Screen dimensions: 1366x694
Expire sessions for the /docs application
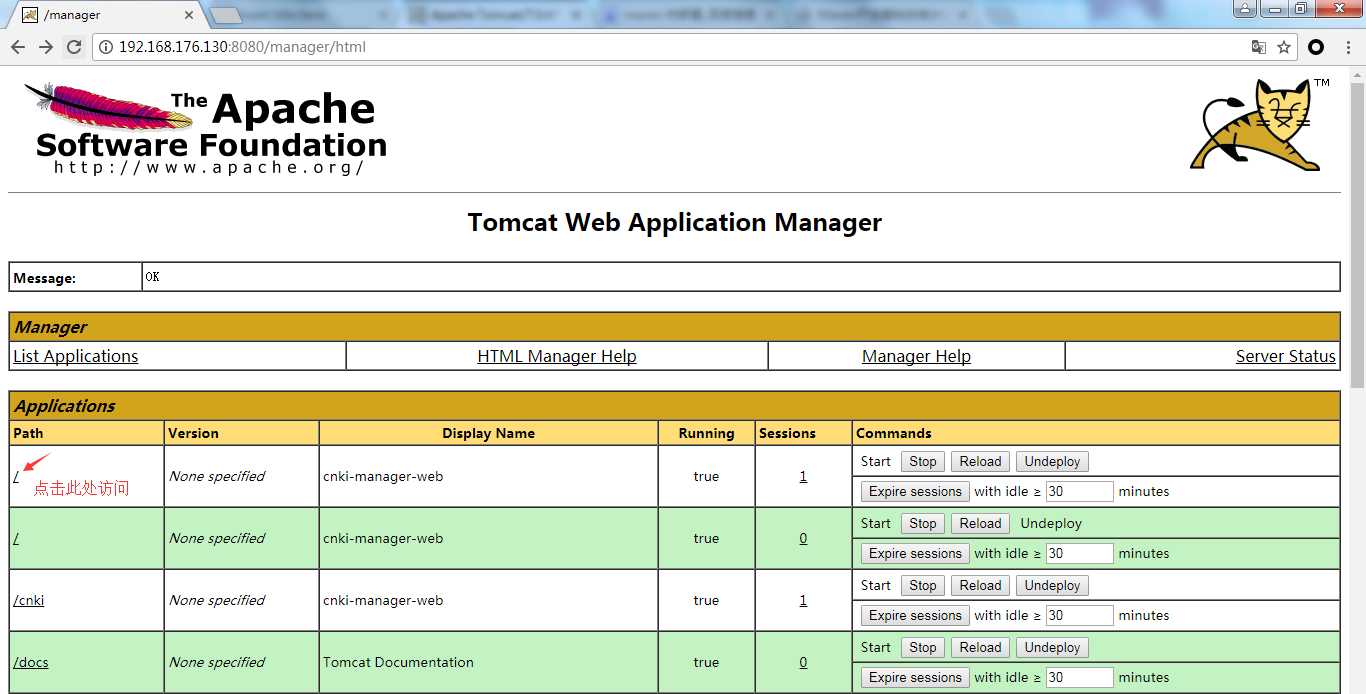click(915, 677)
